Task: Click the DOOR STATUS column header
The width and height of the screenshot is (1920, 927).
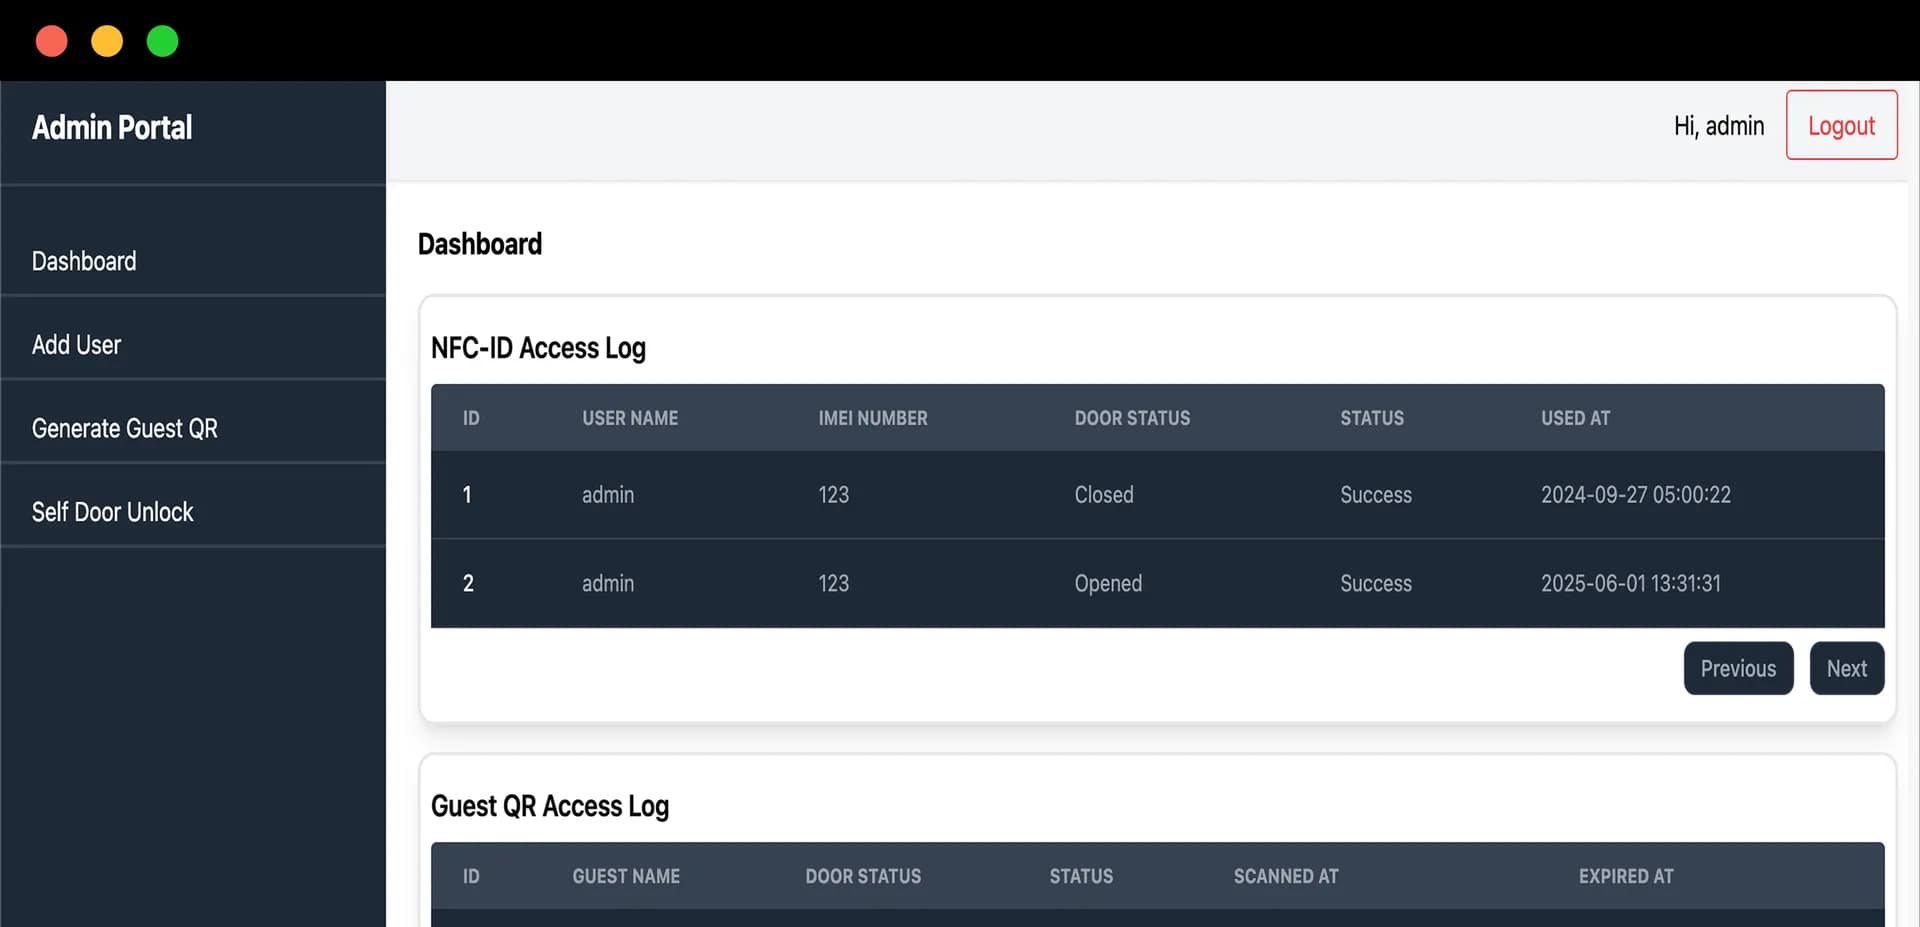Action: pyautogui.click(x=1132, y=418)
